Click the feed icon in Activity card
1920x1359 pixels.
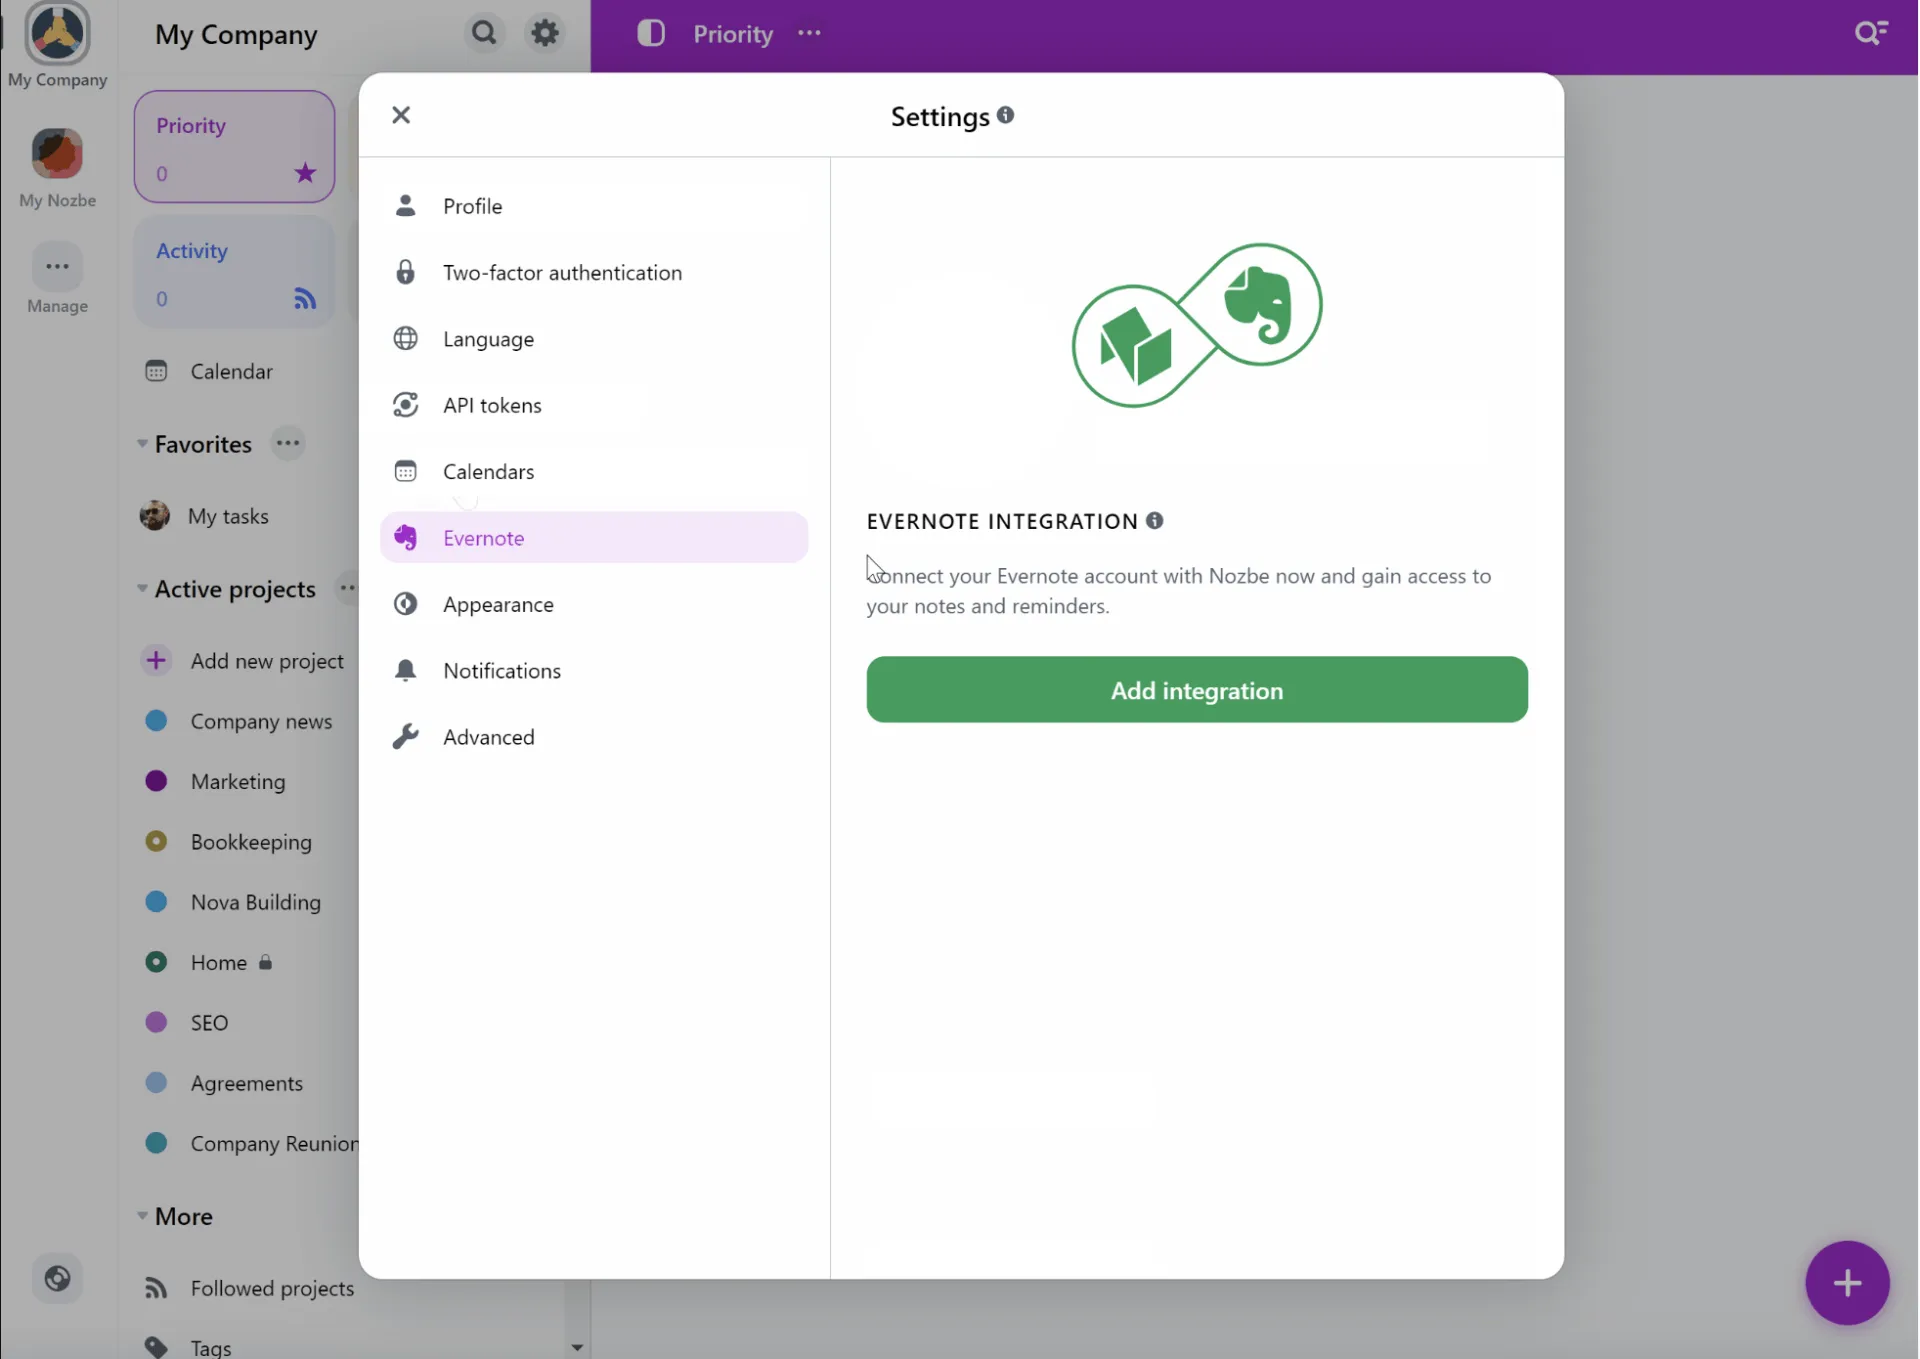click(x=305, y=298)
